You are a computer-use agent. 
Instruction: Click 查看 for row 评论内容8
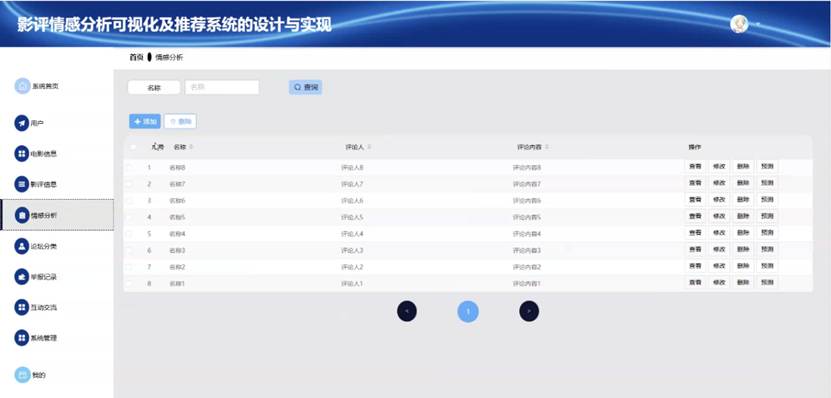tap(695, 166)
